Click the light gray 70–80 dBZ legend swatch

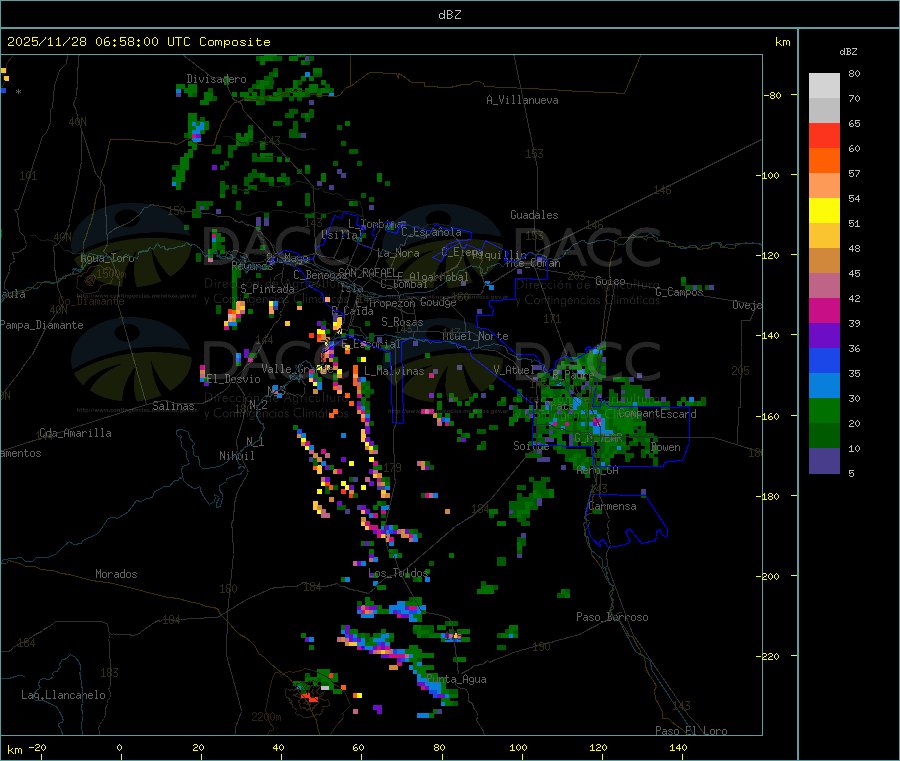[824, 86]
